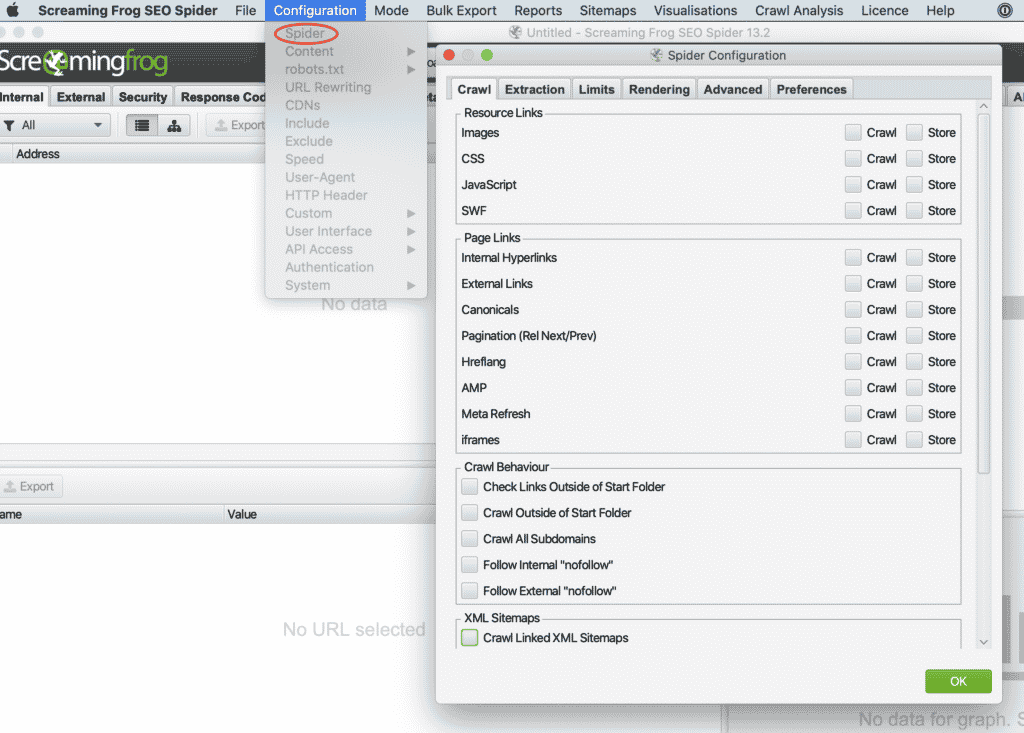The width and height of the screenshot is (1024, 733).
Task: Click the Screaming Frog logo
Action: tap(84, 62)
